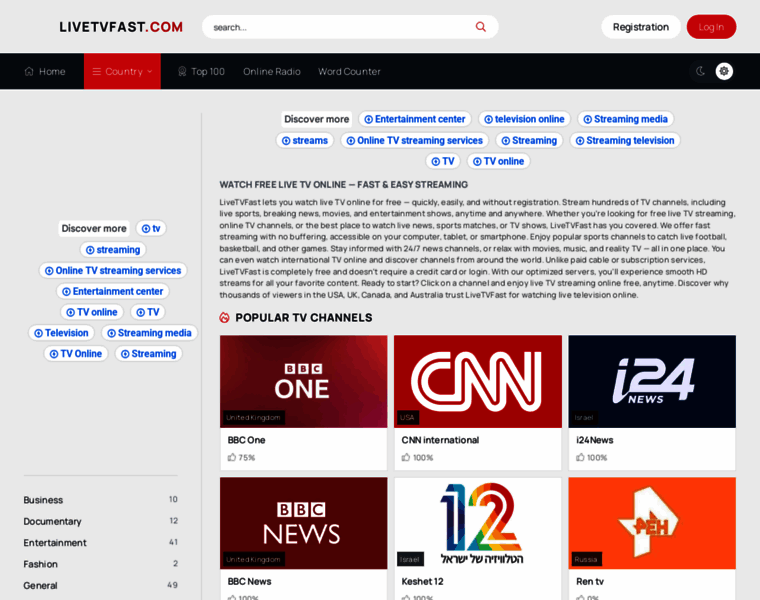Click the LIVETVFAST.COM site logo
The image size is (760, 600).
pyautogui.click(x=121, y=27)
